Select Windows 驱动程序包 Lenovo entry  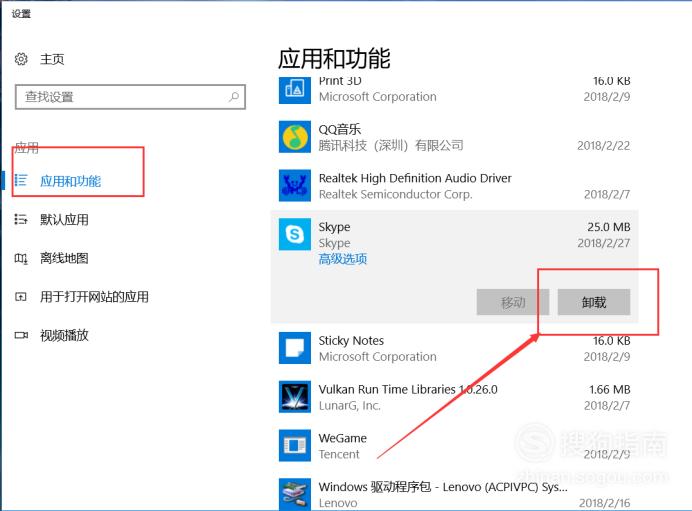[443, 487]
